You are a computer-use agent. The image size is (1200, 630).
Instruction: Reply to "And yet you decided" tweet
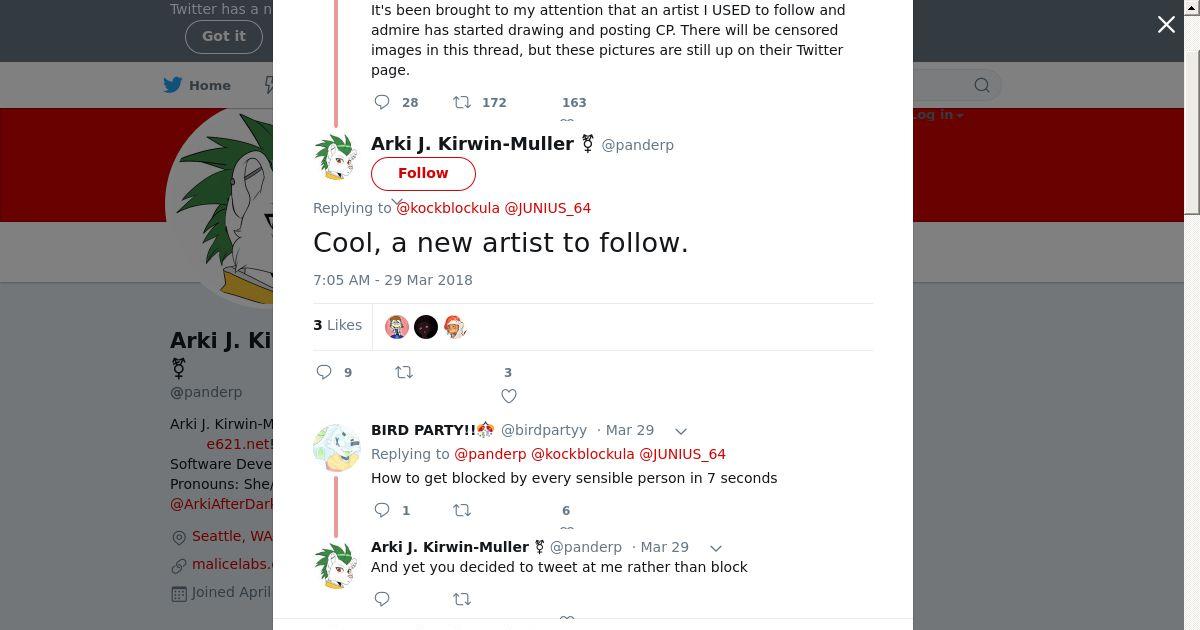(382, 599)
